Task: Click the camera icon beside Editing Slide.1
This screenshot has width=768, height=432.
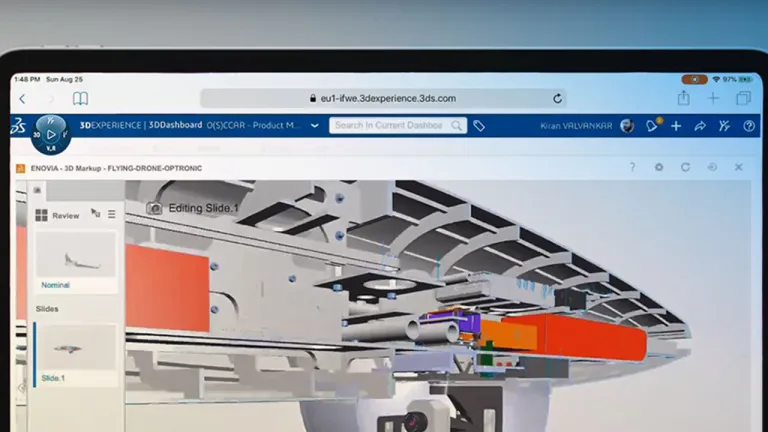Action: 154,209
